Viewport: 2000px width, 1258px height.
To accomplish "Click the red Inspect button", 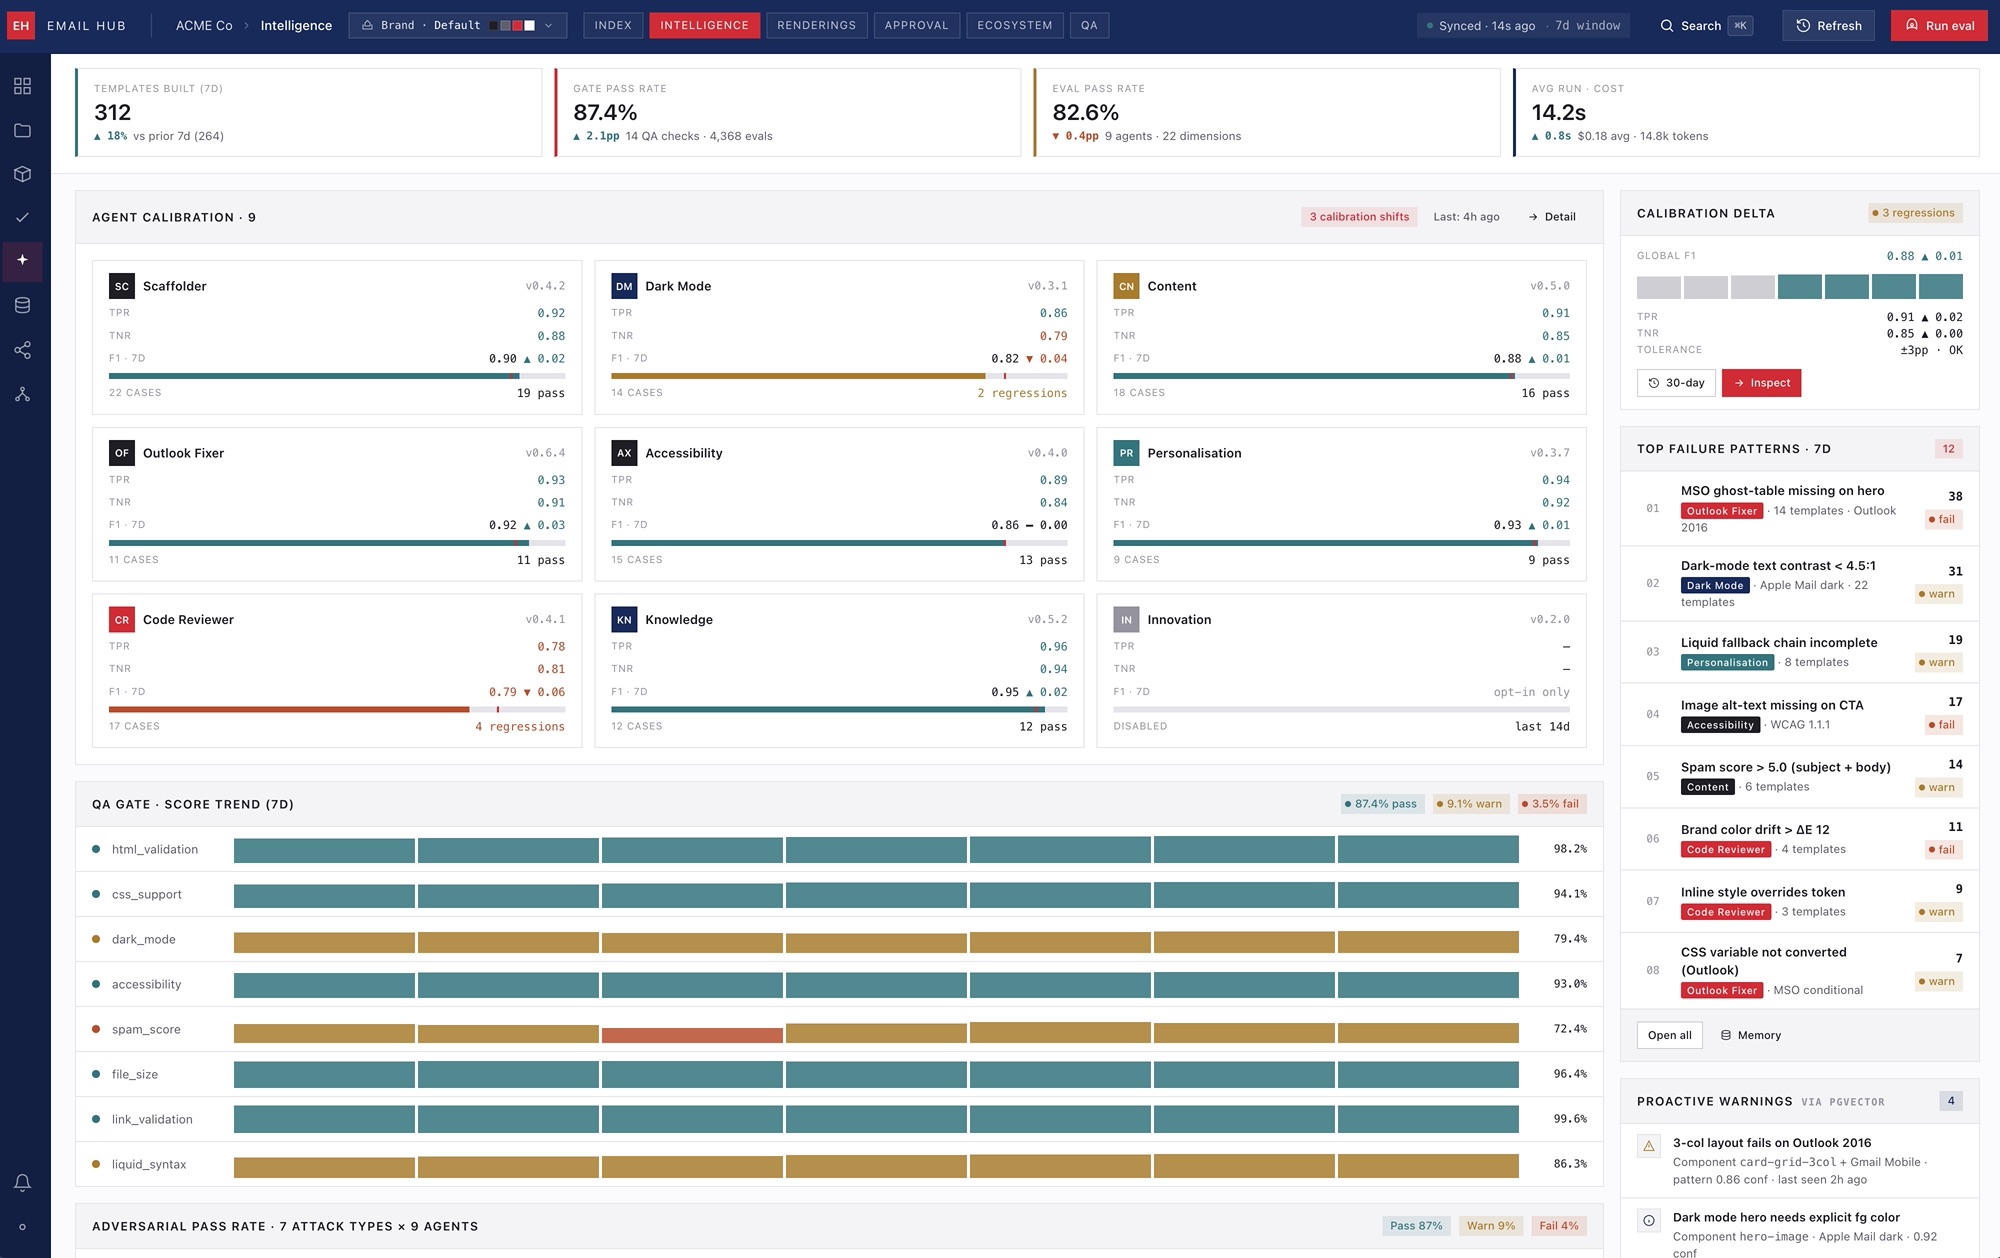I will 1761,383.
